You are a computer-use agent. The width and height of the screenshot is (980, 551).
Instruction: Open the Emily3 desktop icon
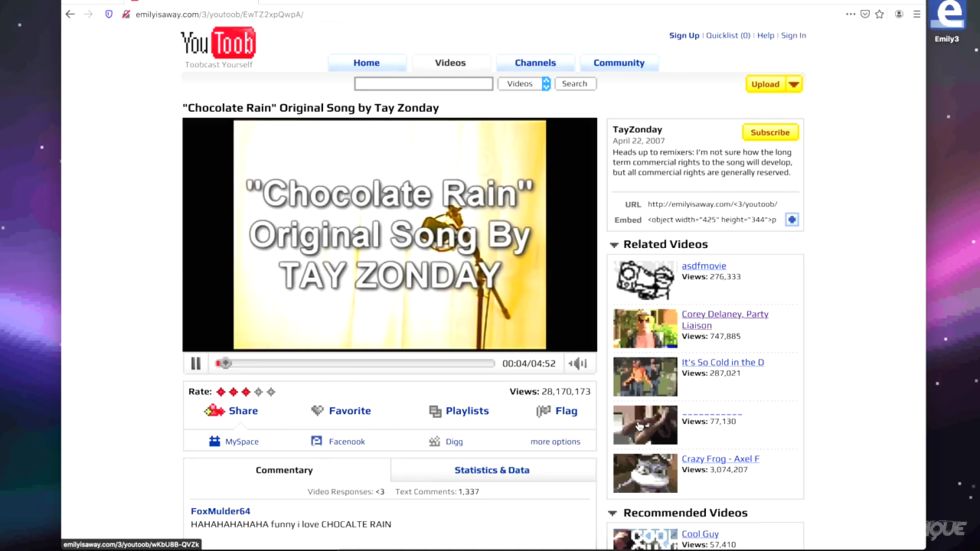[947, 21]
